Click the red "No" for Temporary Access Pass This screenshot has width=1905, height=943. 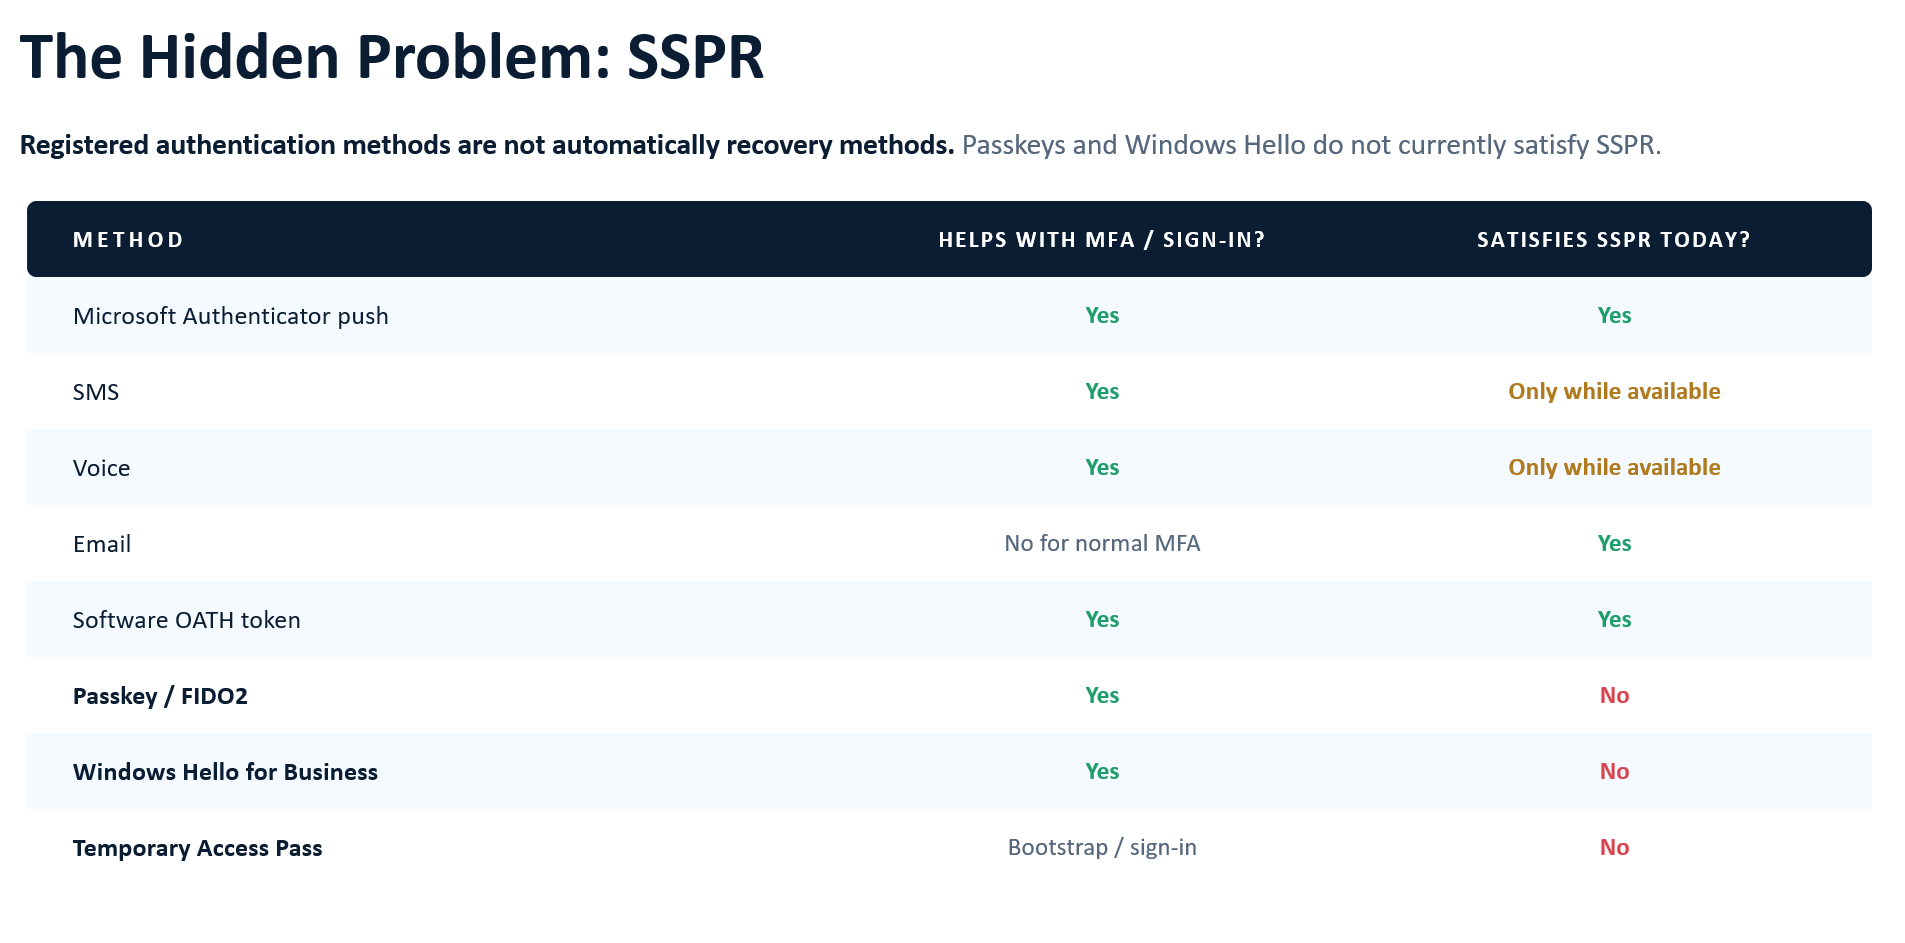(1614, 847)
